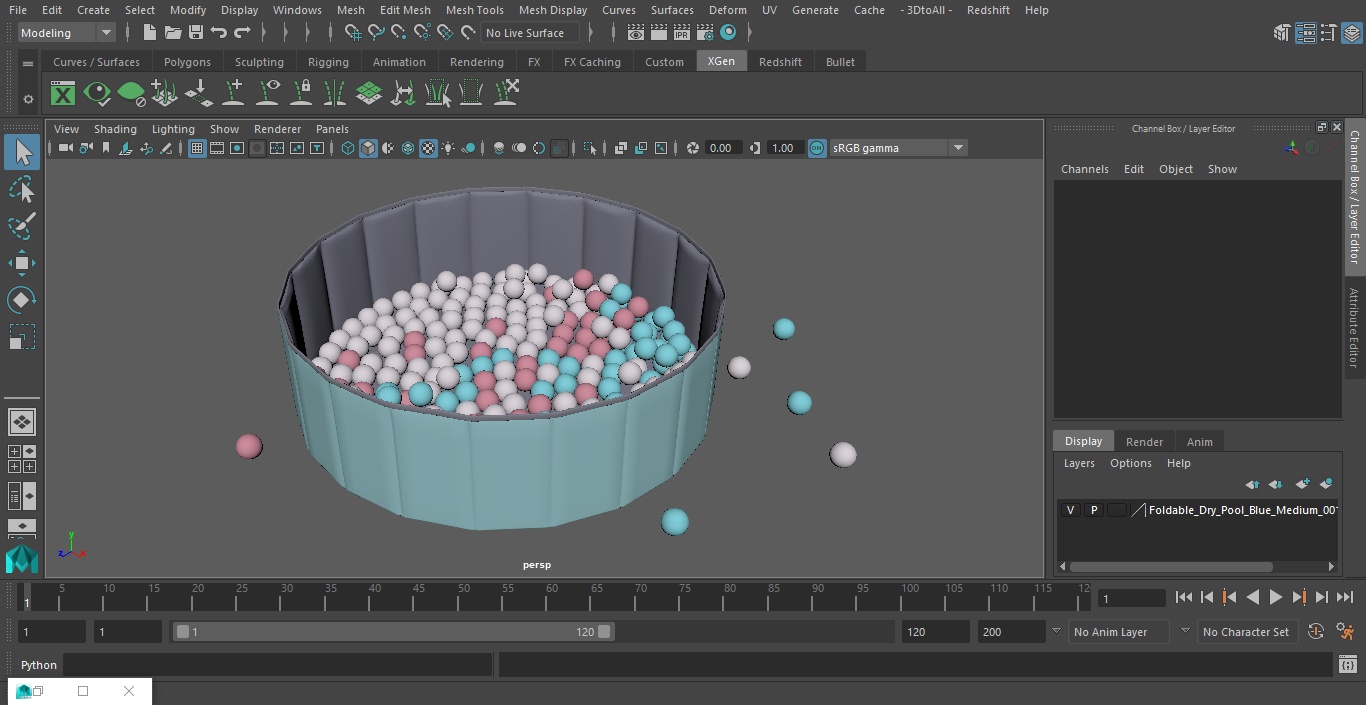This screenshot has width=1366, height=705.
Task: Open the shelf menu lines icon above the gear
Action: tap(28, 62)
